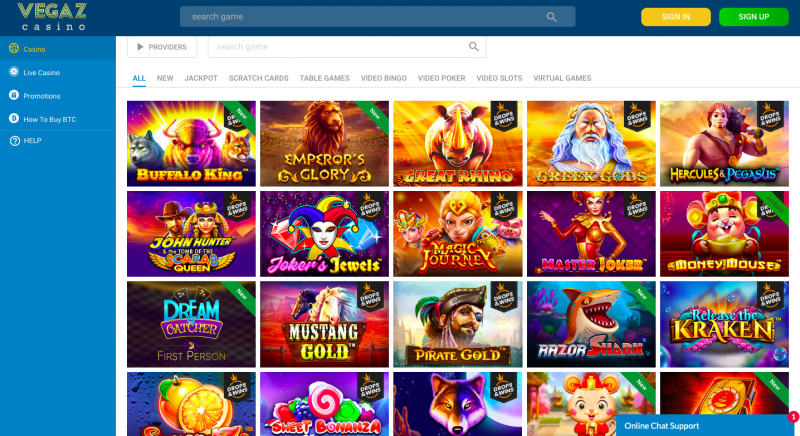
Task: Open the Money Mouse game
Action: (x=724, y=234)
